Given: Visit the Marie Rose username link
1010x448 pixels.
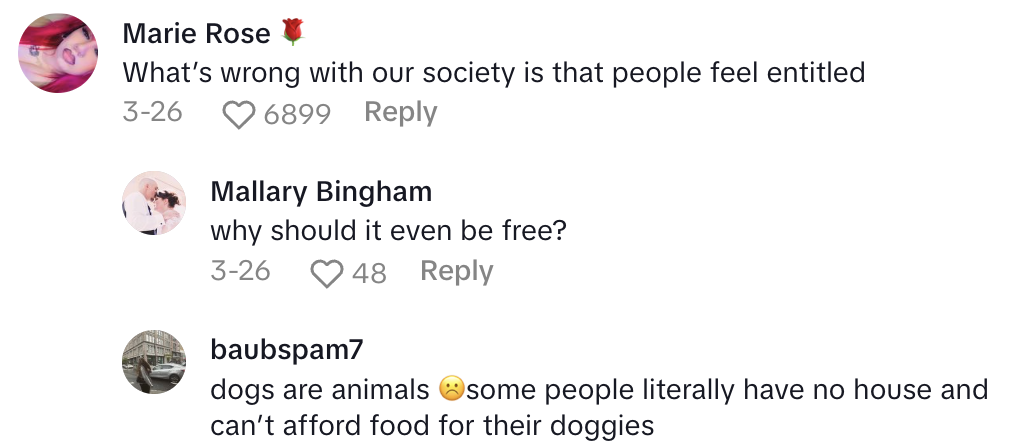Looking at the screenshot, I should click(x=196, y=34).
